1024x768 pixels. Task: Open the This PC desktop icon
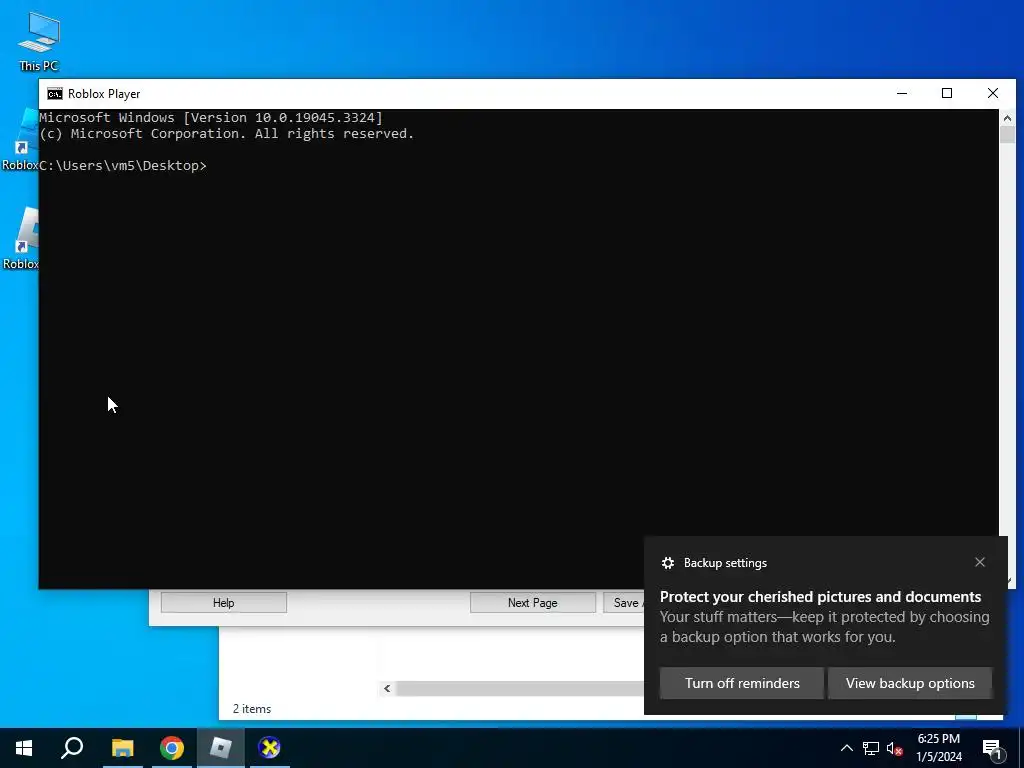click(39, 40)
